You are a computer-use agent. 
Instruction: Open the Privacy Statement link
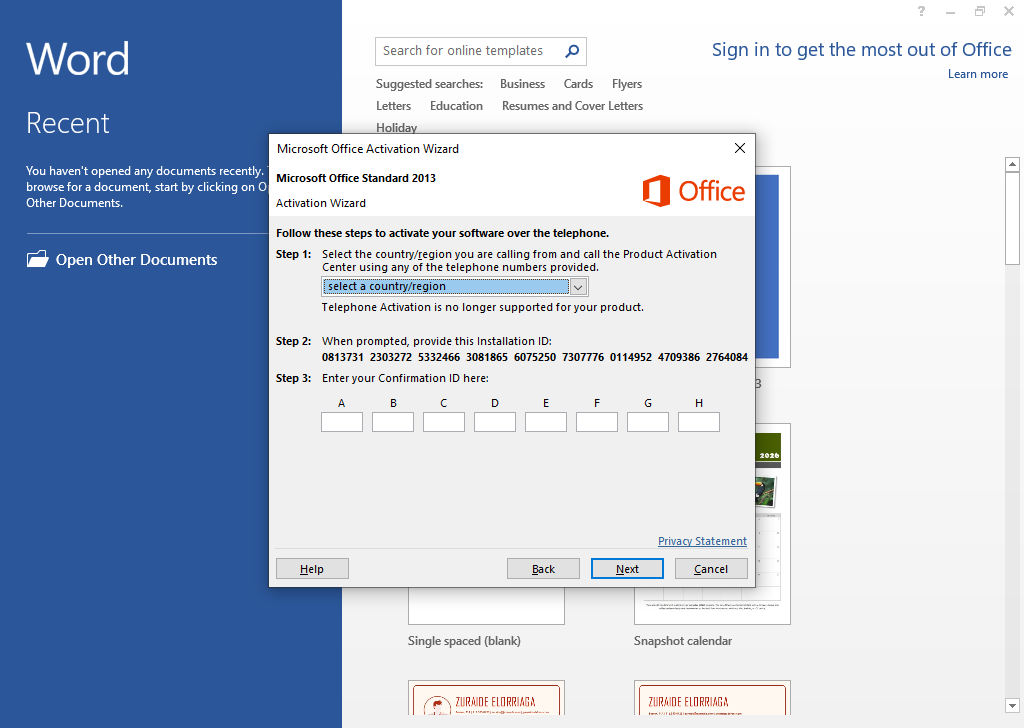click(x=702, y=541)
